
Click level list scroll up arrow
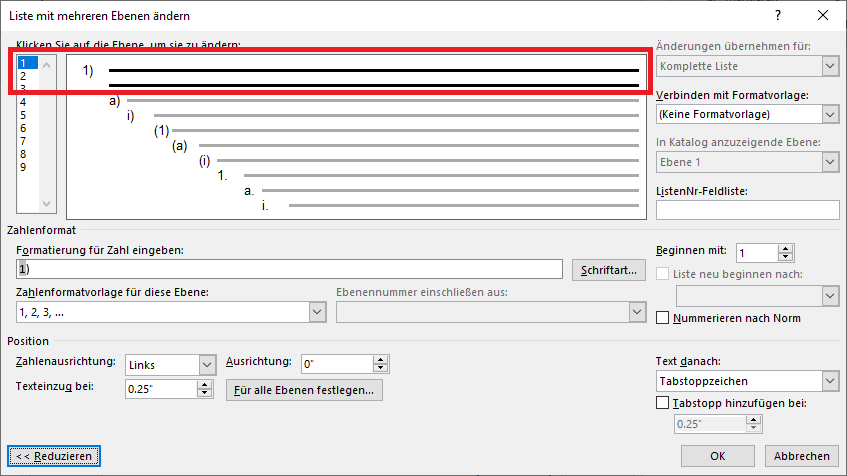[x=46, y=65]
